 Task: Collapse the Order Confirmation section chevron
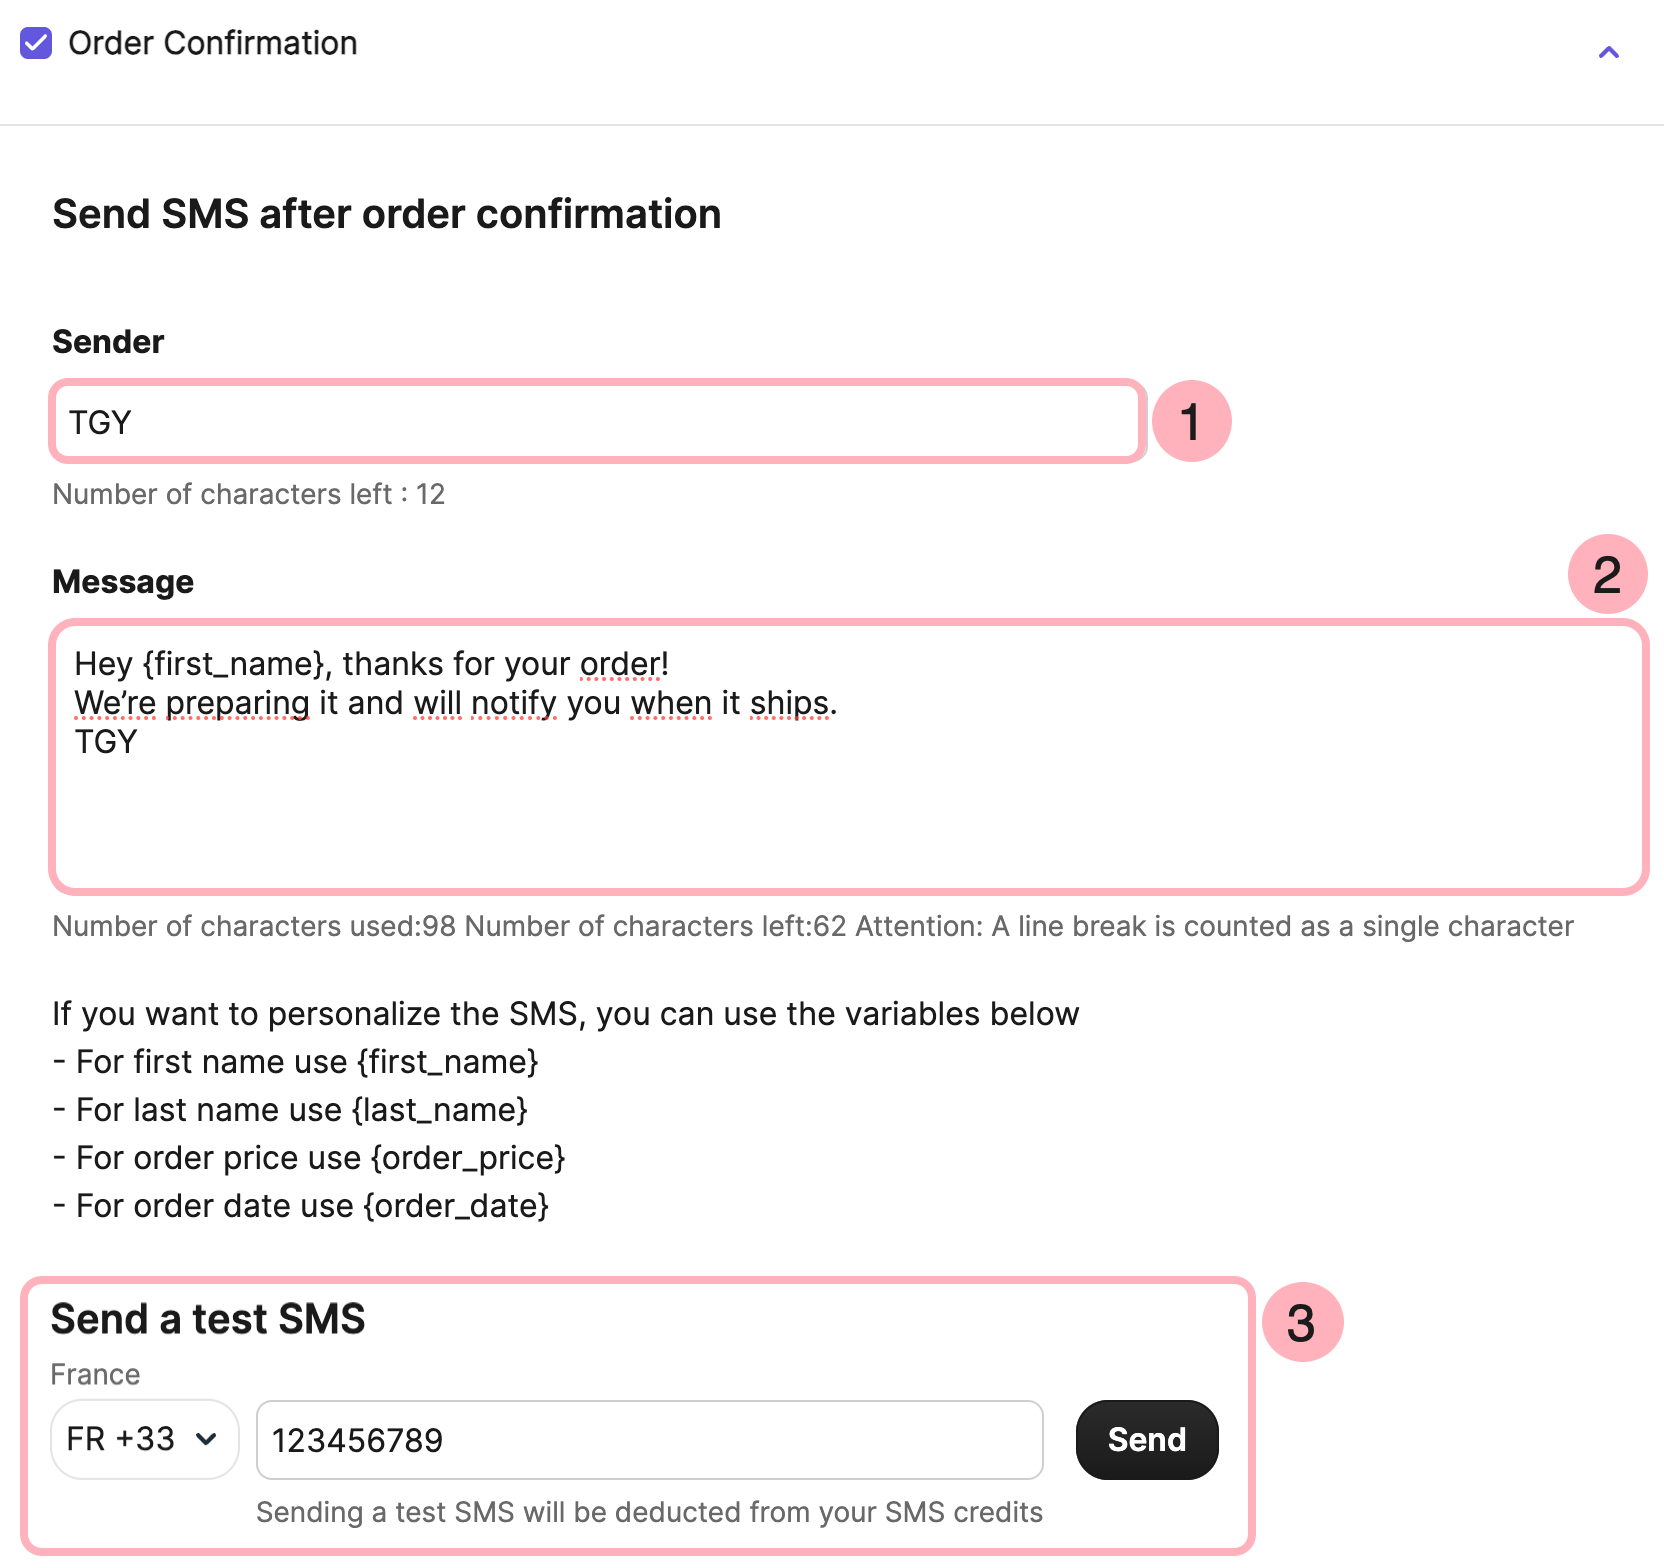coord(1608,52)
